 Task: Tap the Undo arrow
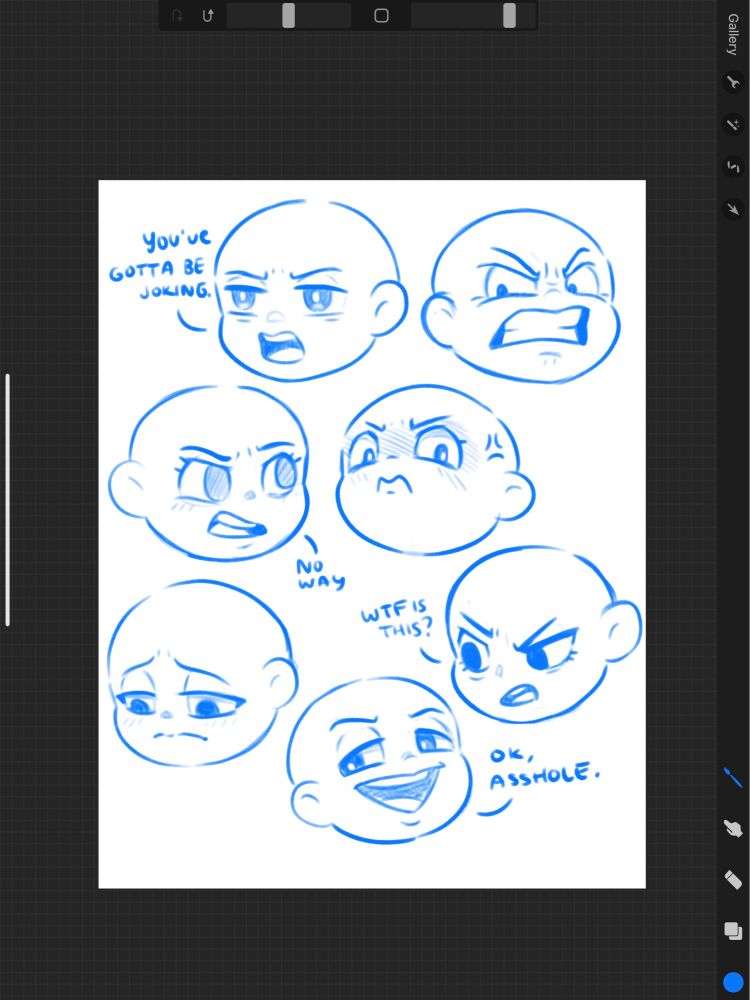tap(208, 16)
